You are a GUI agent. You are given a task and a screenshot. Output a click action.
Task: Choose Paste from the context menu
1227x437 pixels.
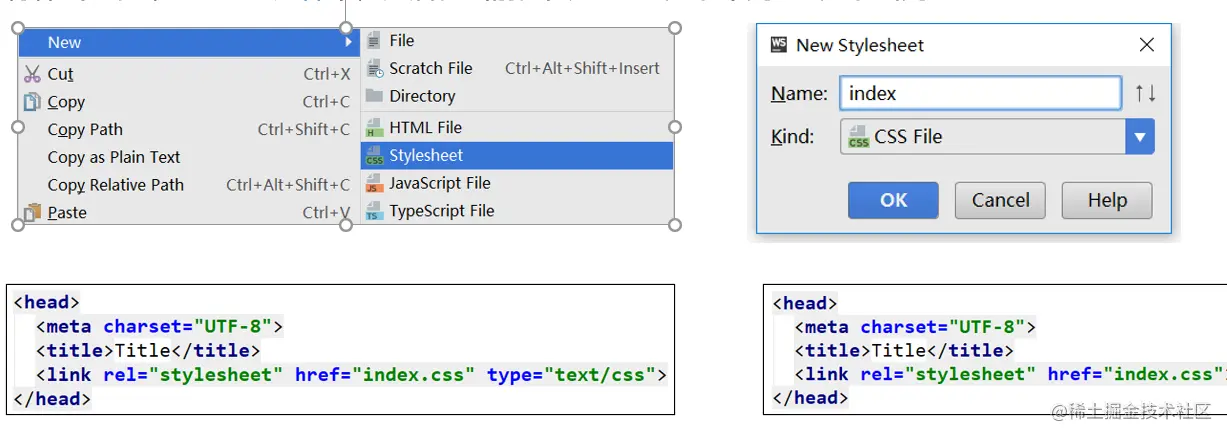click(189, 212)
